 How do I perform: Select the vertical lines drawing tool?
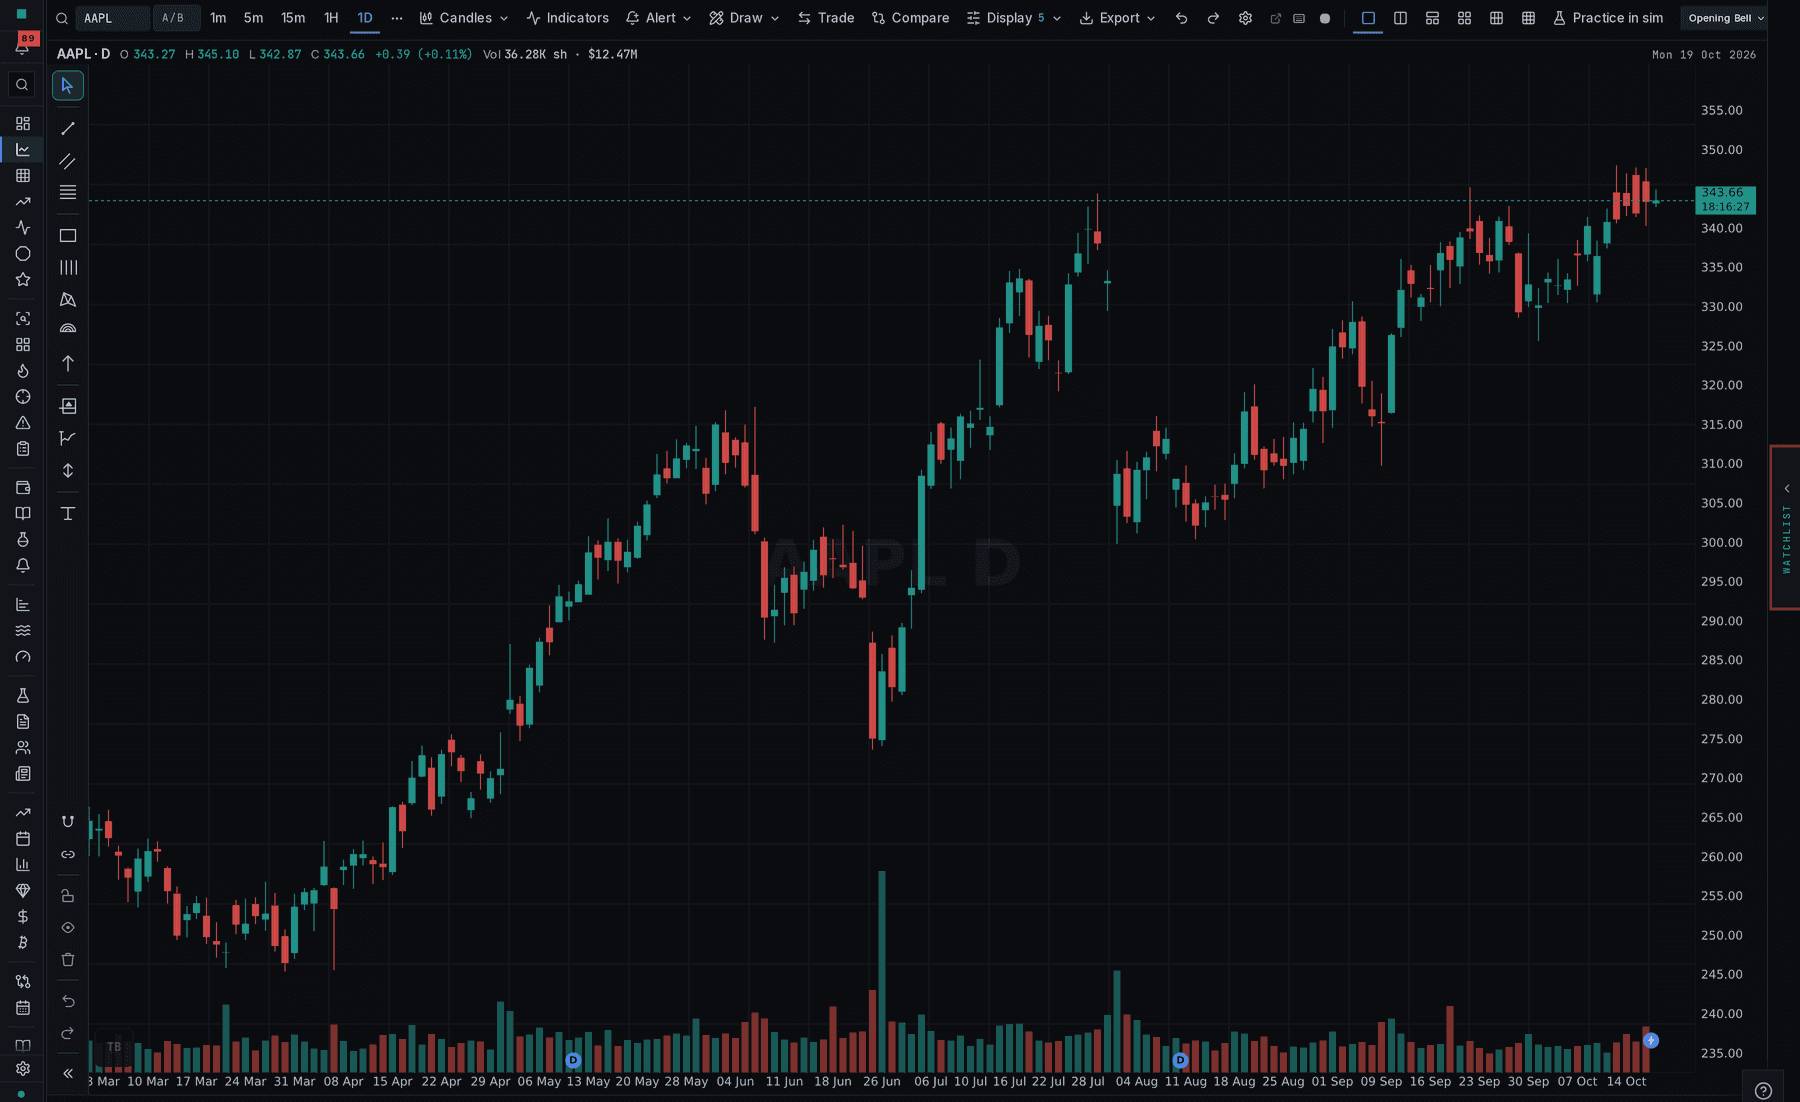68,267
